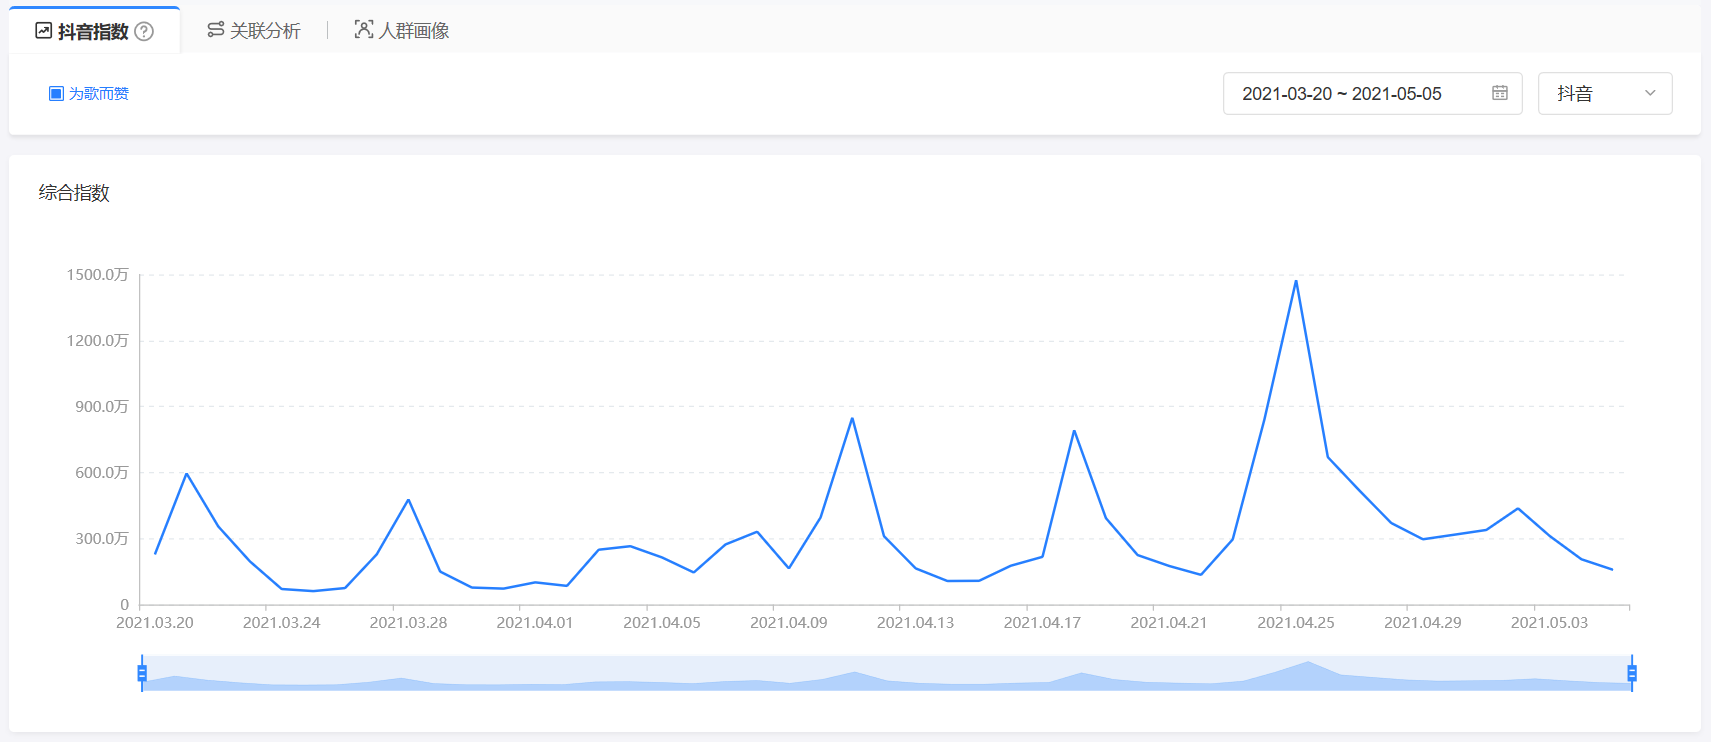Click the 人群画像 portrait icon
The image size is (1711, 742).
pos(364,30)
